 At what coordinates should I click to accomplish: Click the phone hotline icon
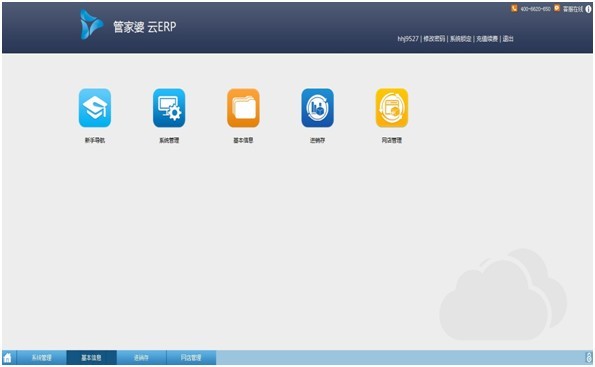[514, 8]
